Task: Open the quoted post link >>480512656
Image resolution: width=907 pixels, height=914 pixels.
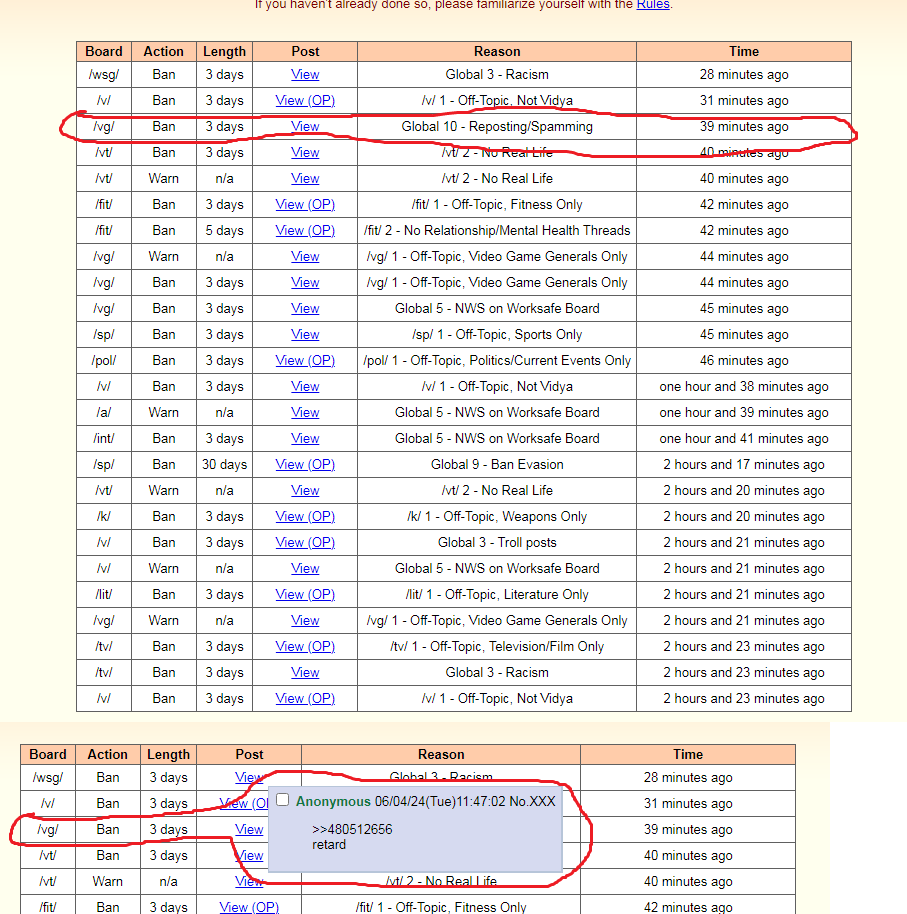Action: click(x=352, y=829)
